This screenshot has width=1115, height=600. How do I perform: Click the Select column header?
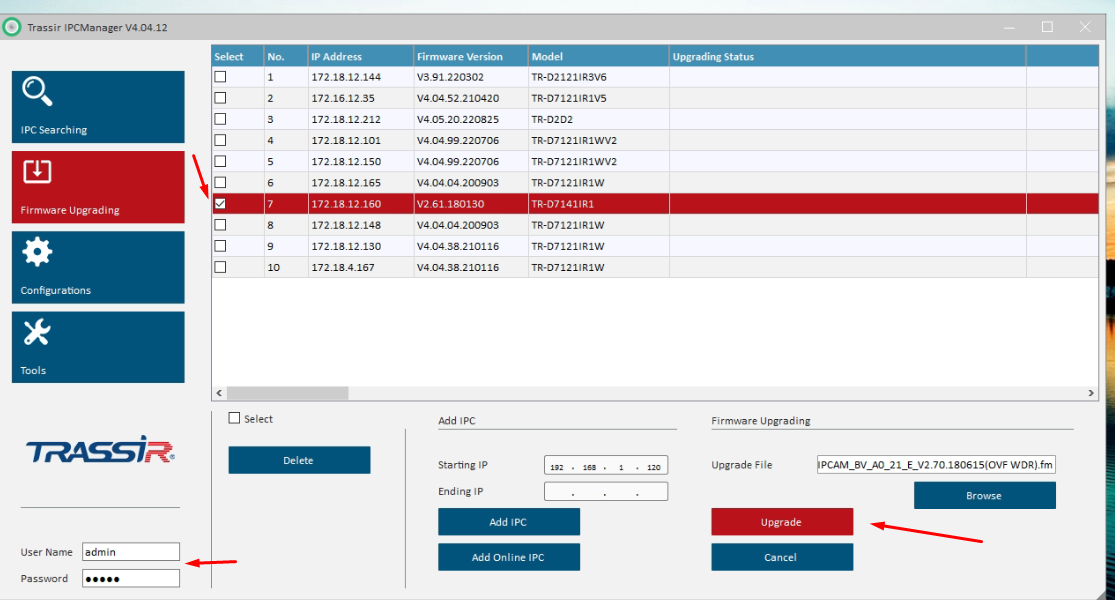(x=238, y=56)
